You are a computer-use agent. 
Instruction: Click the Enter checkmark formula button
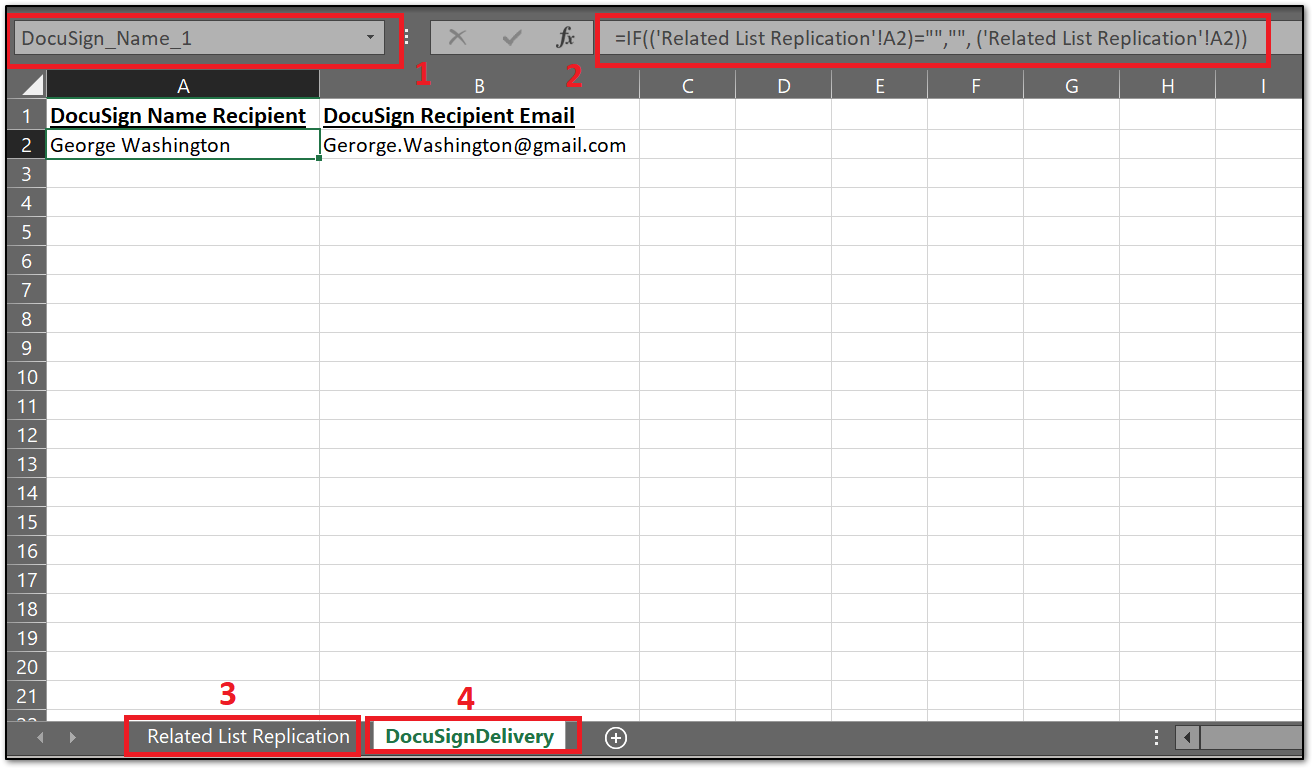pos(512,38)
